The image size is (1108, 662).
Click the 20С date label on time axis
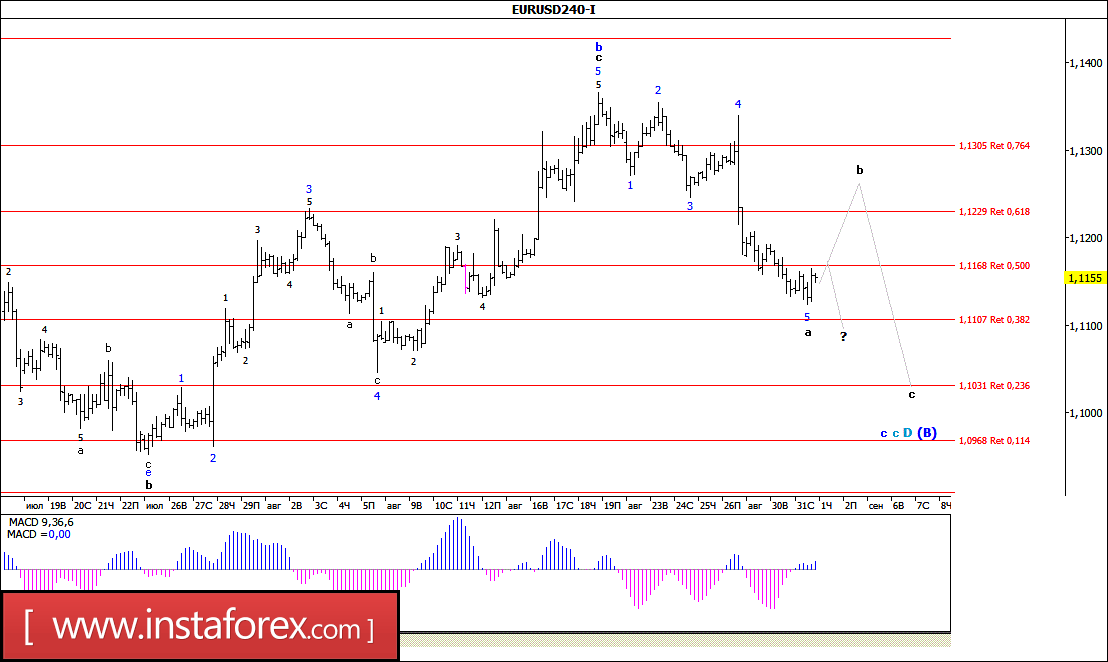pyautogui.click(x=83, y=506)
